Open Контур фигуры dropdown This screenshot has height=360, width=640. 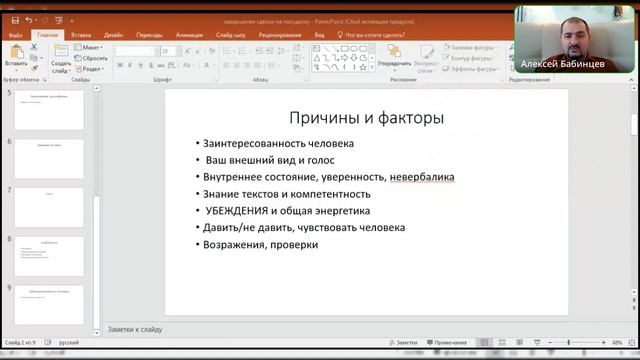click(x=469, y=58)
